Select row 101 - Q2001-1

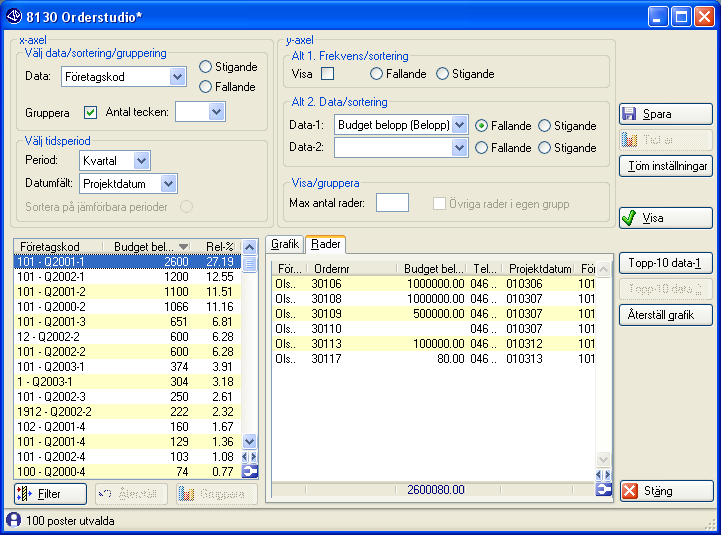(x=128, y=262)
